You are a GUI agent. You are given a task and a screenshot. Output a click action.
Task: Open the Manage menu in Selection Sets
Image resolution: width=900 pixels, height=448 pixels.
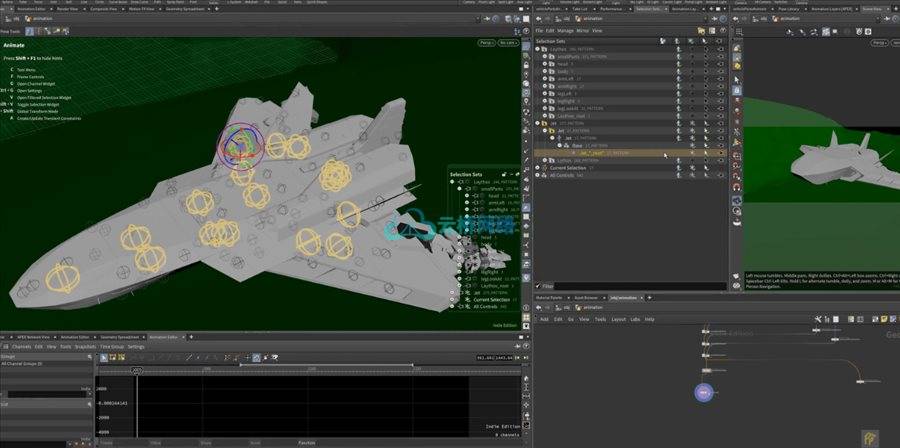point(565,30)
